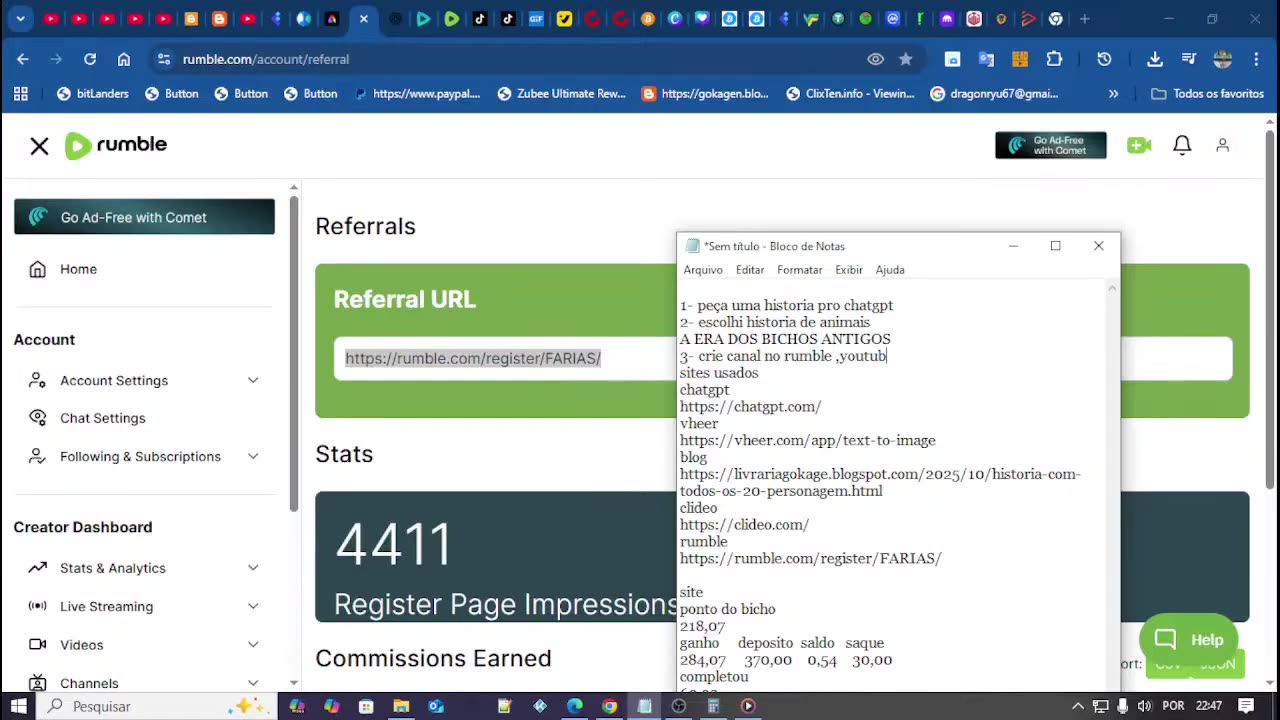Click the green upload video camera icon
The width and height of the screenshot is (1280, 720).
pyautogui.click(x=1139, y=145)
